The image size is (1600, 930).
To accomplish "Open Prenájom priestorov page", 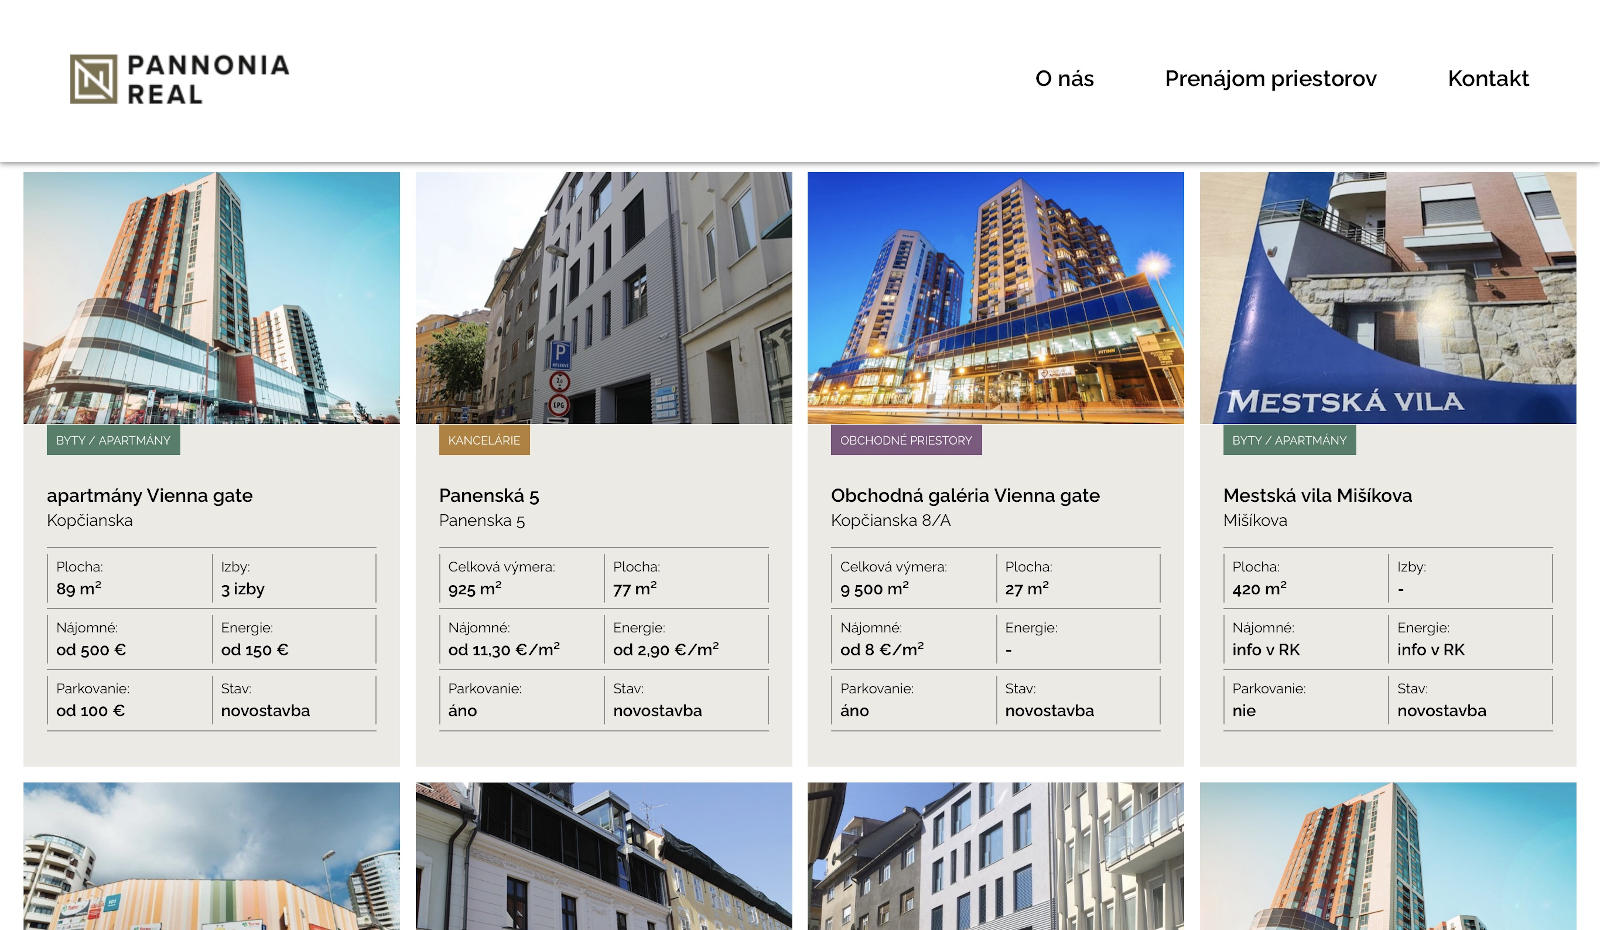I will tap(1270, 78).
